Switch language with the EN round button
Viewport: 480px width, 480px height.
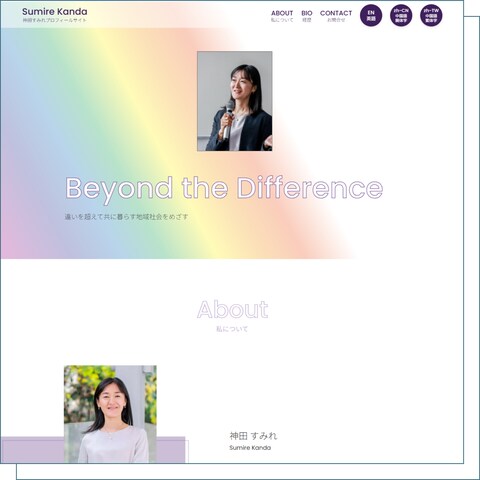[371, 15]
